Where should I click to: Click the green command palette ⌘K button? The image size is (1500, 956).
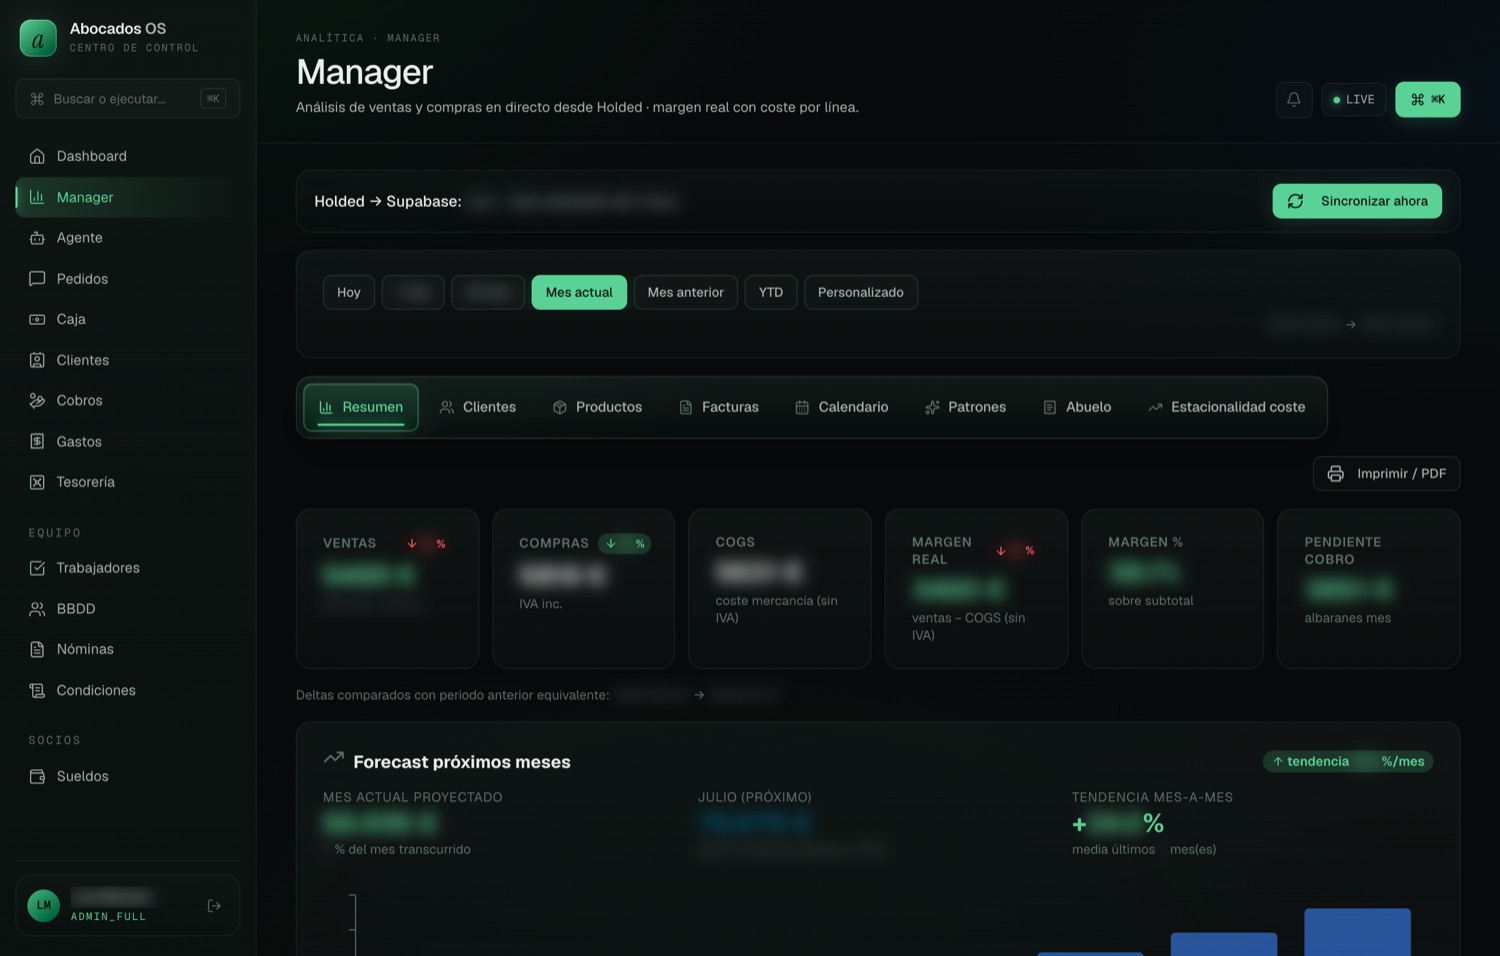(x=1428, y=99)
